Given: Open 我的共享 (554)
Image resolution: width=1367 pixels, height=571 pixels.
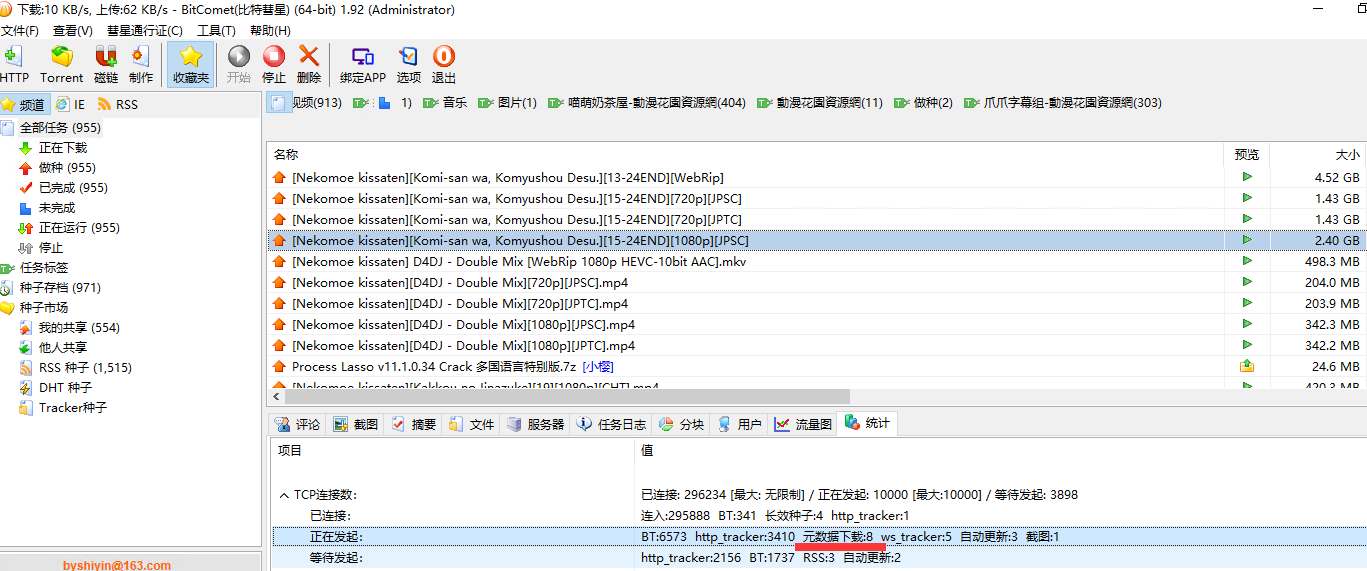Looking at the screenshot, I should click(79, 328).
